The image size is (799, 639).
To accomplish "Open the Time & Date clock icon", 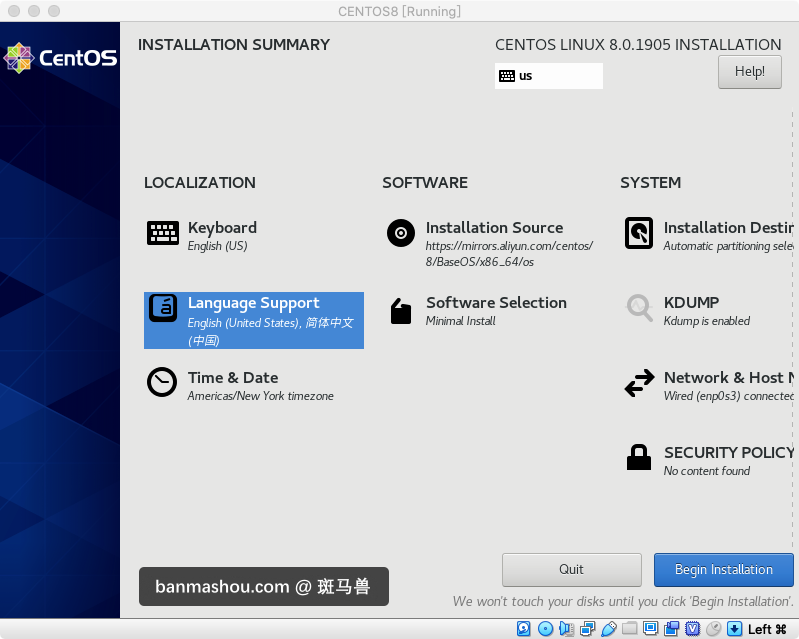I will coord(162,382).
